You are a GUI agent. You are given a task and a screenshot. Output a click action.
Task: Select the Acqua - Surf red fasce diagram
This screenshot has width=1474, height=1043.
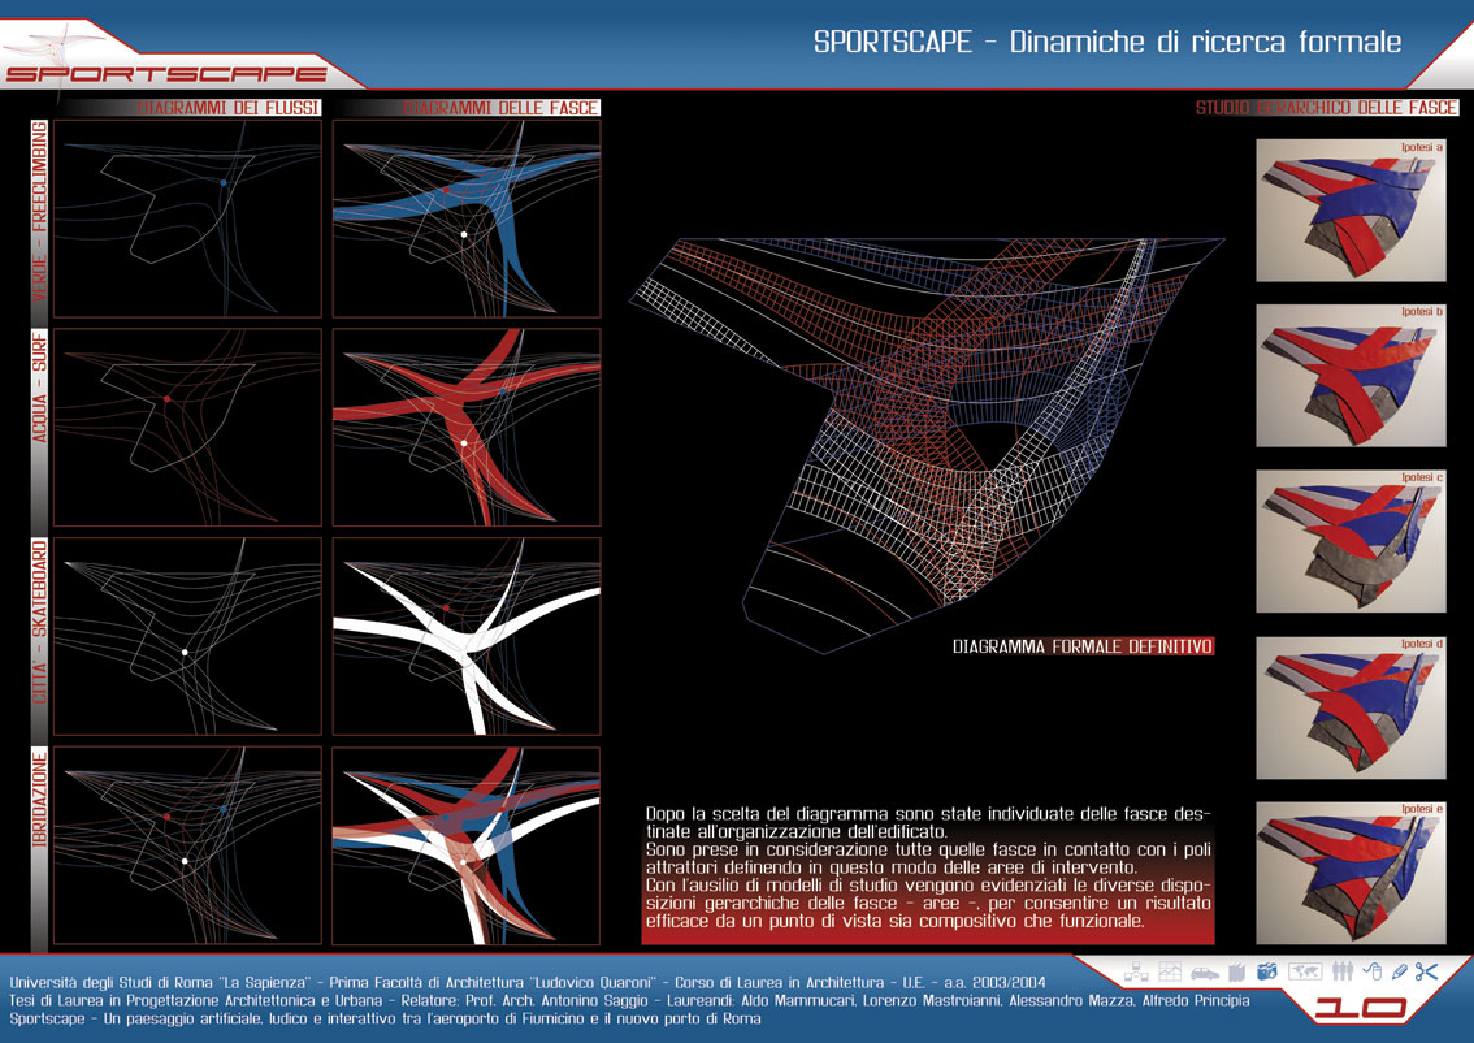(466, 427)
